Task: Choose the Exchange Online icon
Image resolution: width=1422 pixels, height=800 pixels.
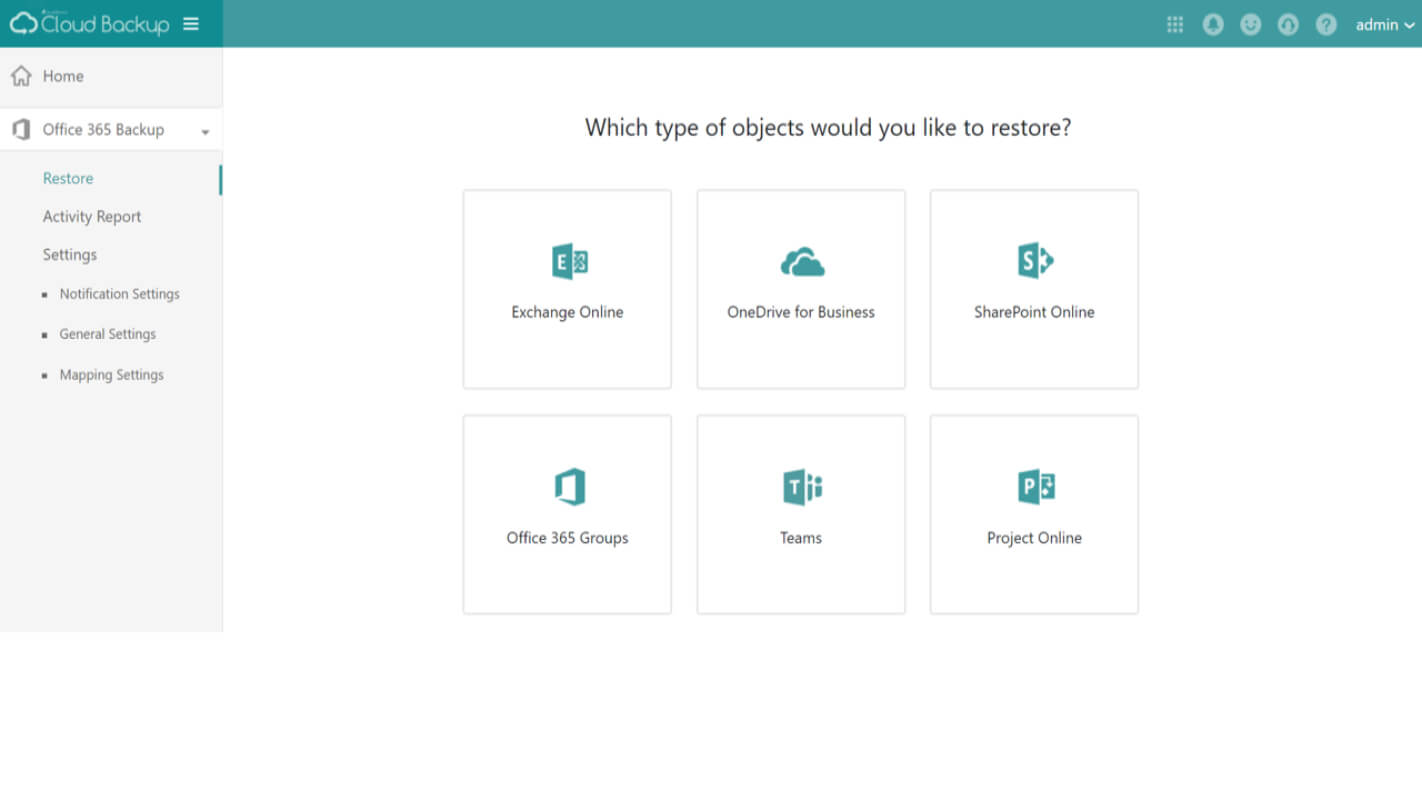Action: point(569,262)
